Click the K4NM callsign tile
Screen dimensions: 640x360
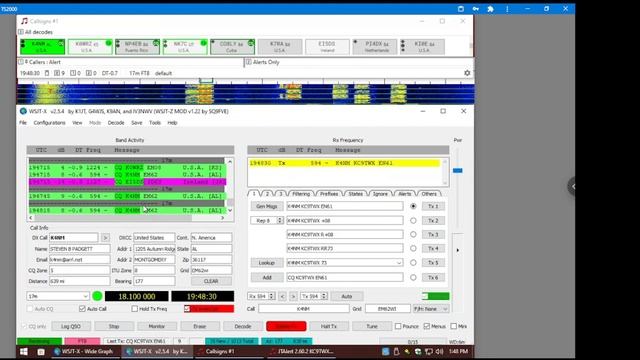(42, 47)
